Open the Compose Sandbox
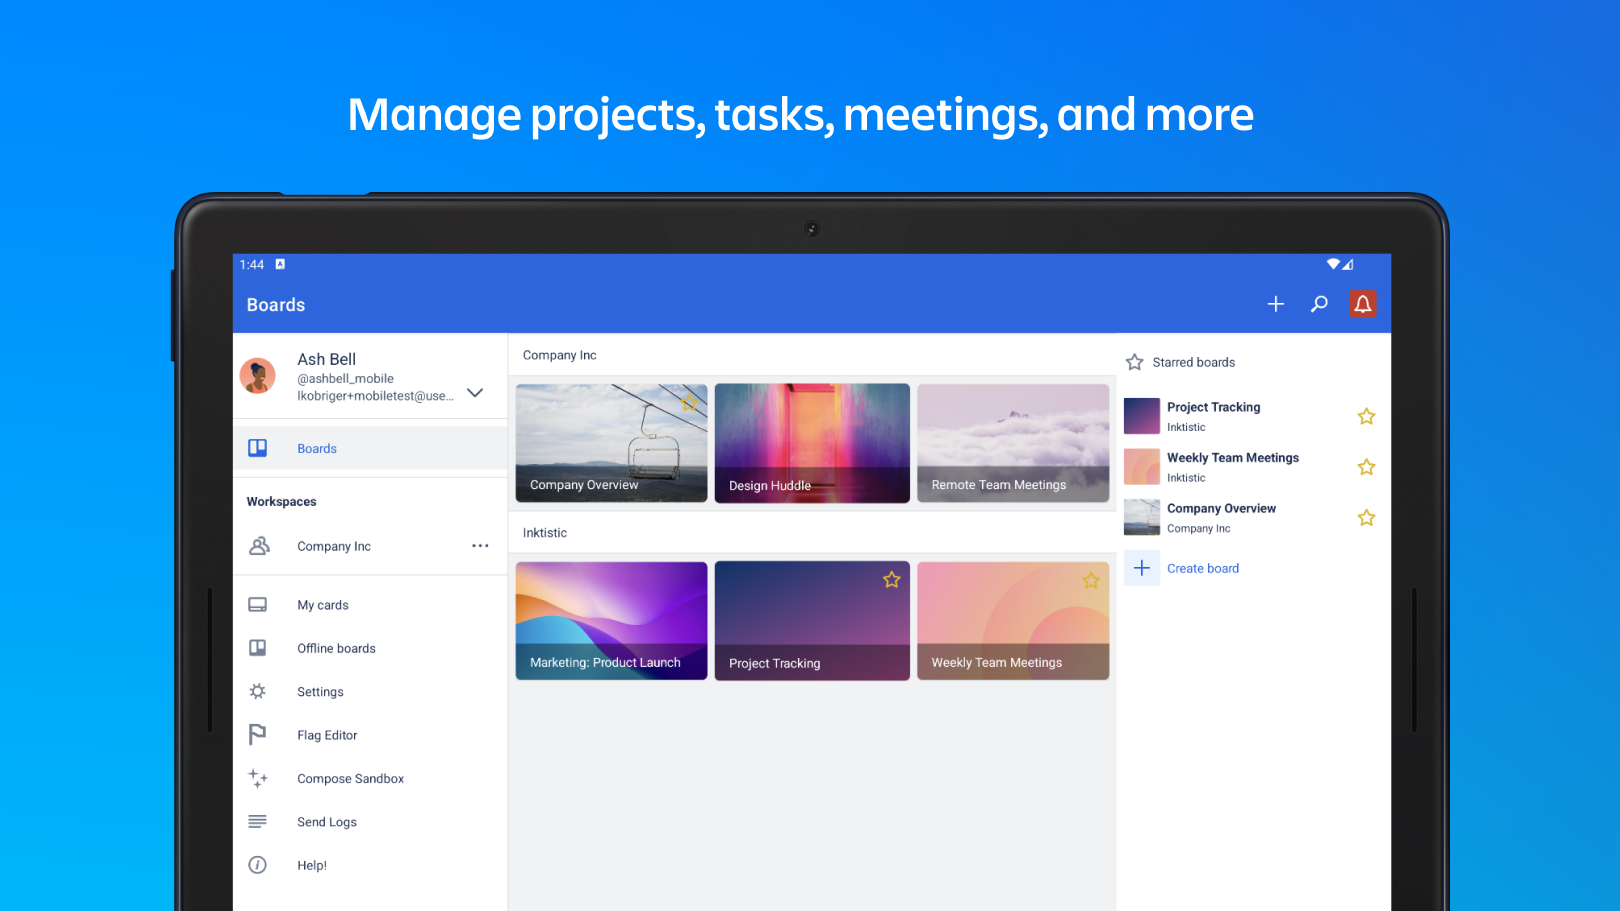1620x911 pixels. 350,778
